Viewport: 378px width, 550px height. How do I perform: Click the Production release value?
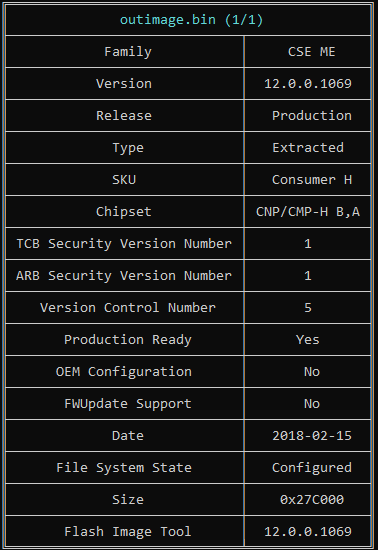311,116
